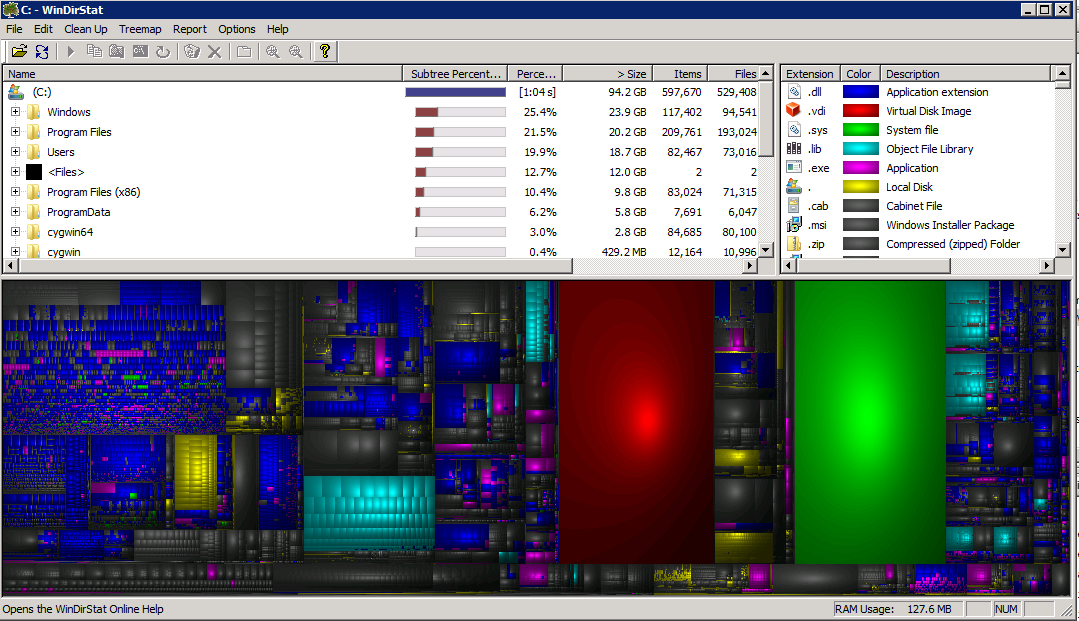This screenshot has width=1079, height=621.
Task: Click the Delete to Recycle Bin icon
Action: click(192, 51)
